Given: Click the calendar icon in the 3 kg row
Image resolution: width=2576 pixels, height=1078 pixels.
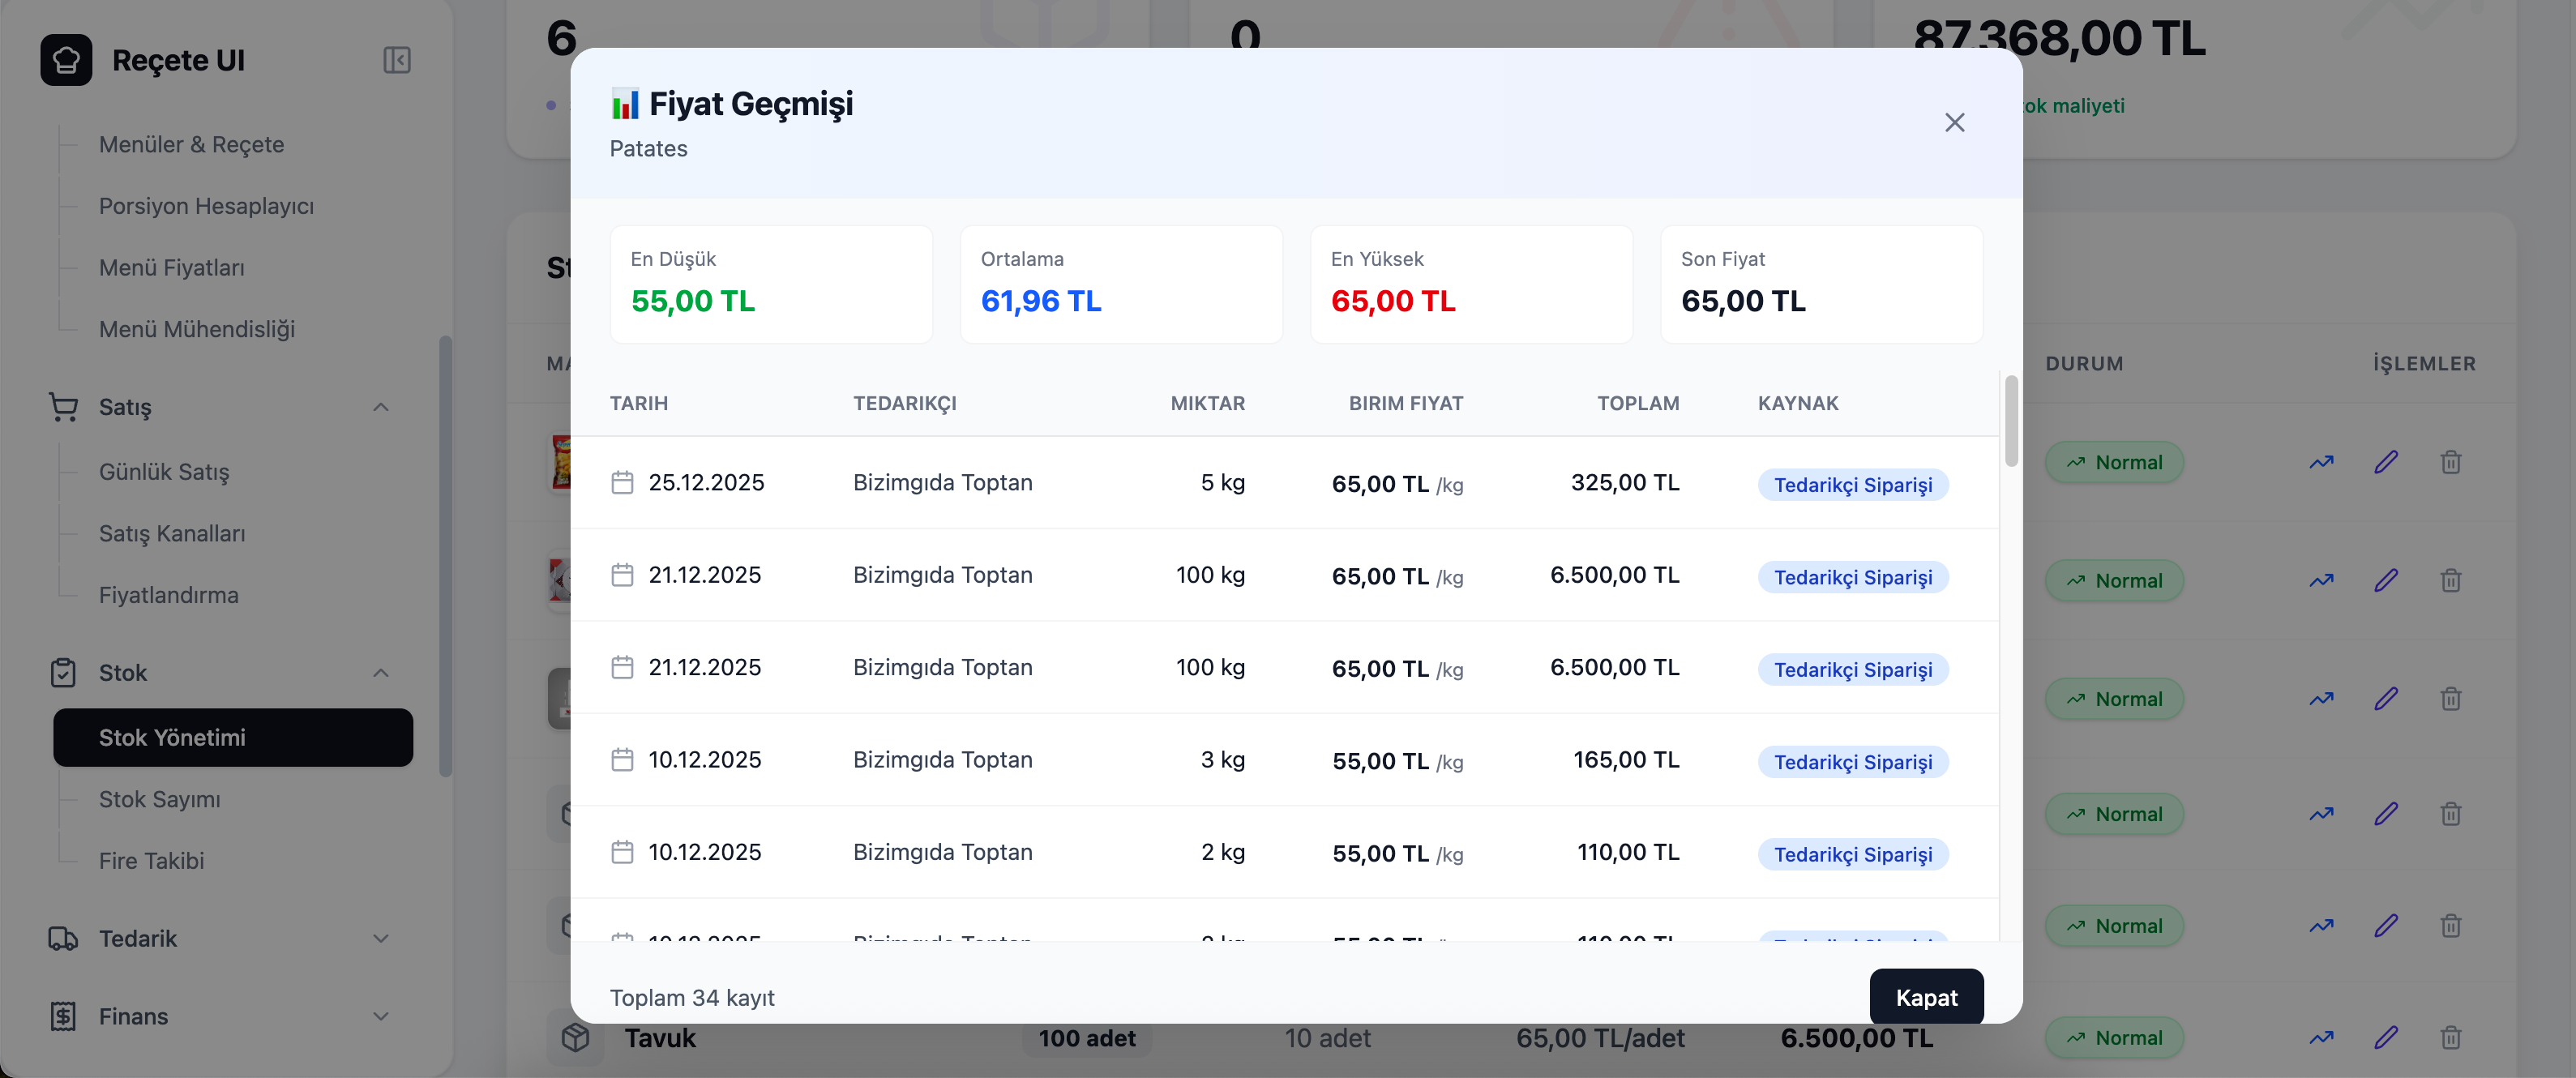Looking at the screenshot, I should pyautogui.click(x=622, y=760).
